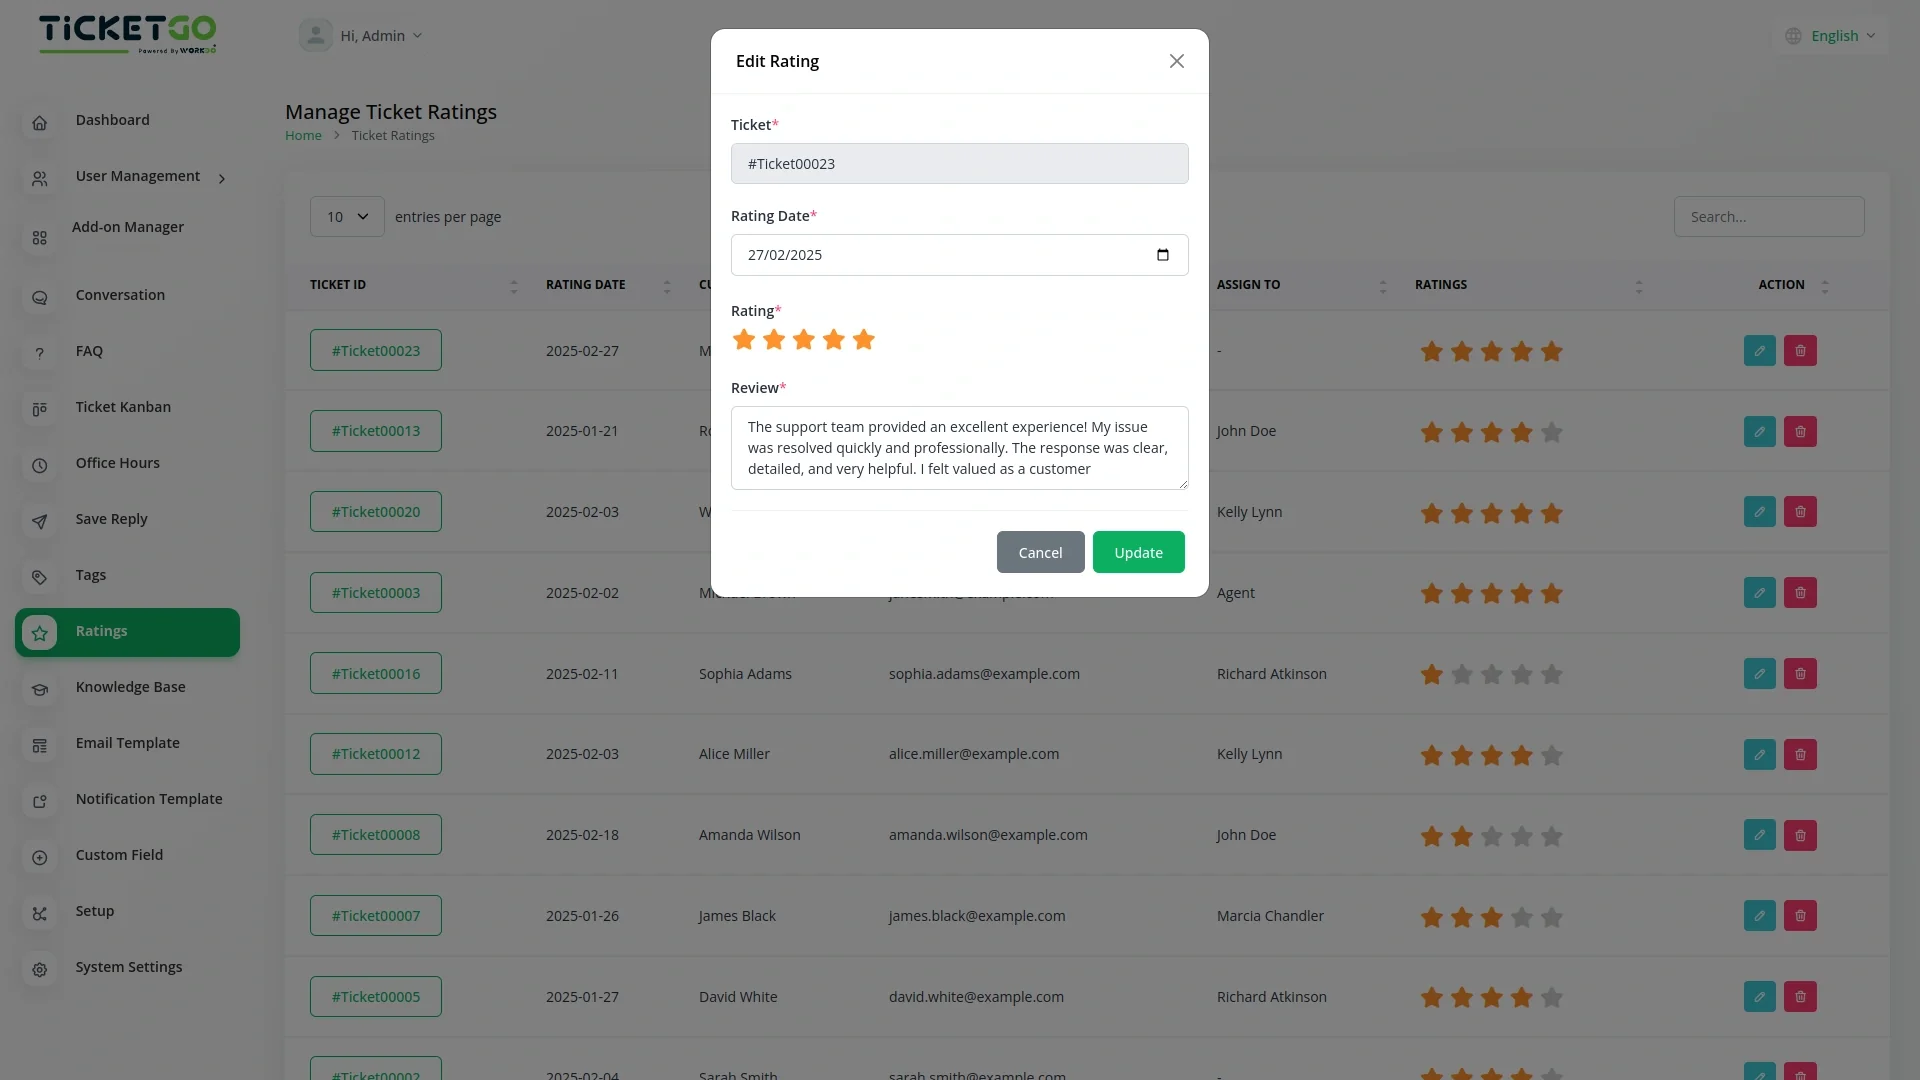Viewport: 1920px width, 1080px height.
Task: Click inside the Review text area
Action: (958, 448)
